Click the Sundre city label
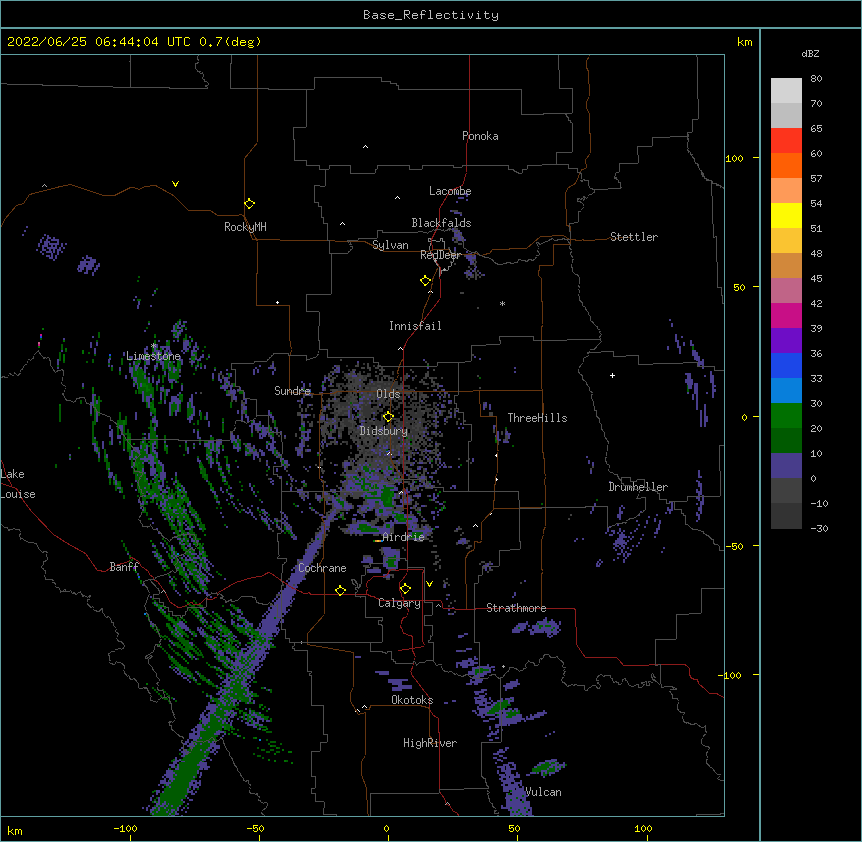Viewport: 862px width, 842px height. pyautogui.click(x=292, y=391)
